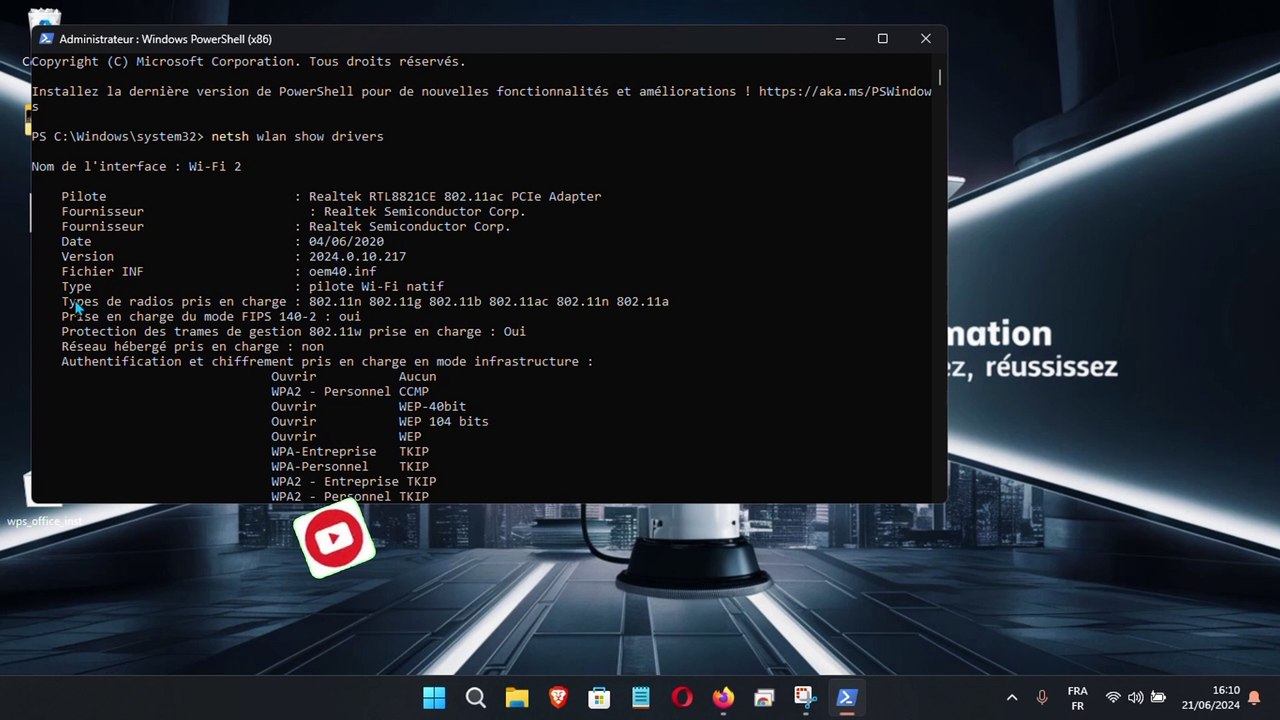This screenshot has width=1280, height=720.
Task: Click the 'Realtek RTL8821CE 802.11ac PCIe Adapter' text
Action: (455, 197)
